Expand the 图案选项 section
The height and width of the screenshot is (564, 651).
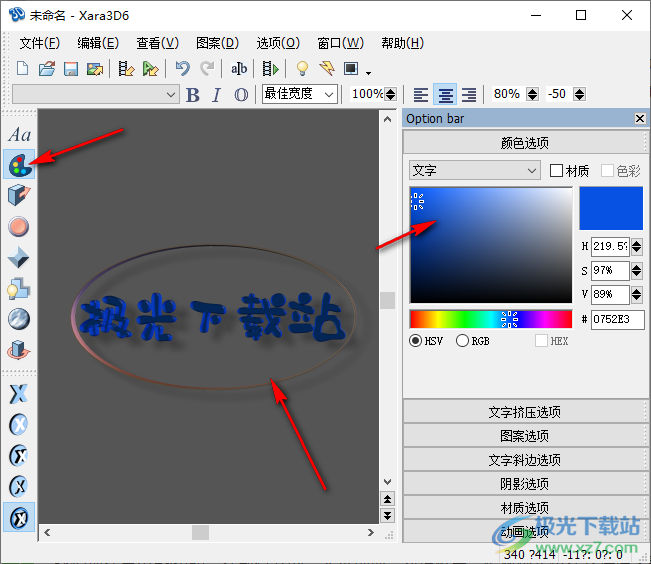[524, 436]
